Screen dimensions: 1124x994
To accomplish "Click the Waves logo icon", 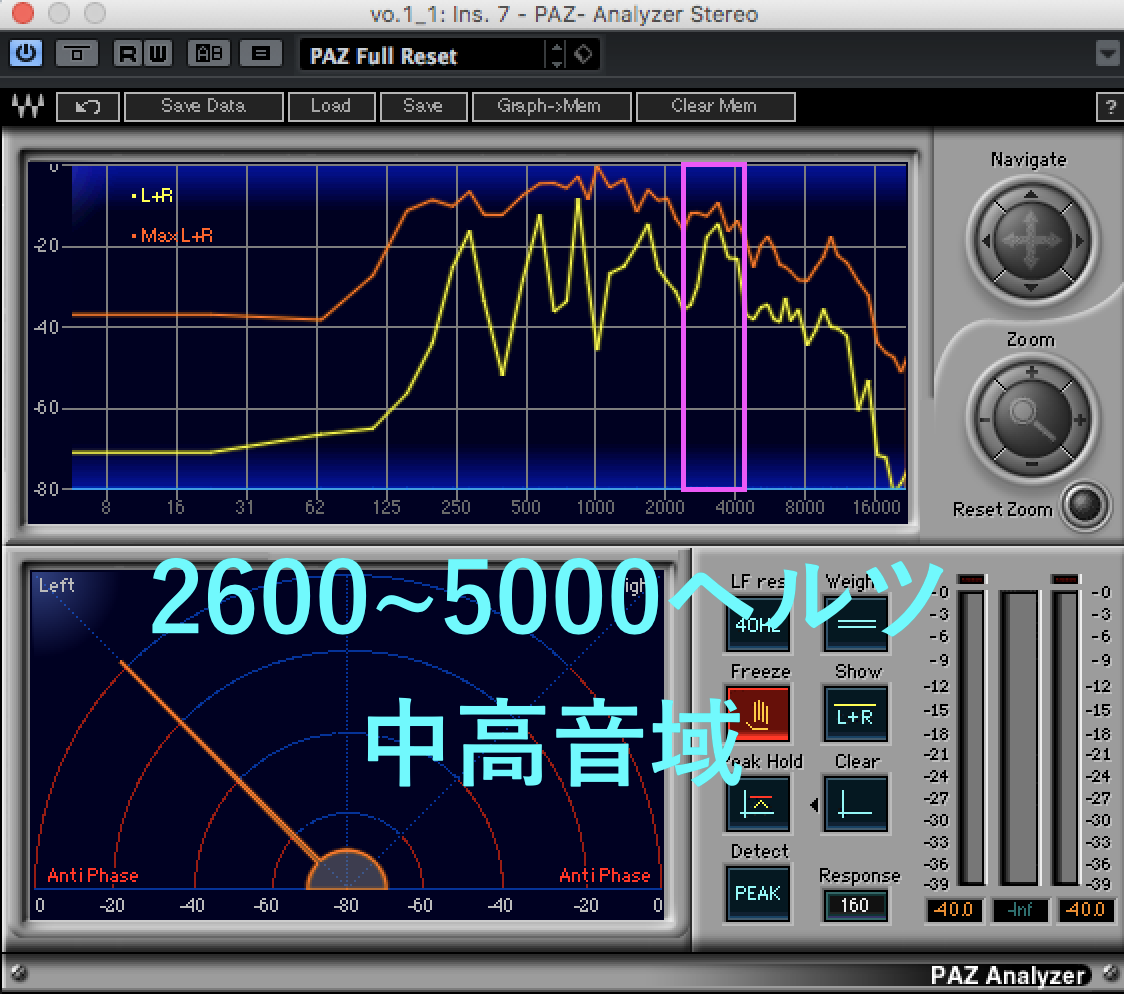I will [x=28, y=106].
